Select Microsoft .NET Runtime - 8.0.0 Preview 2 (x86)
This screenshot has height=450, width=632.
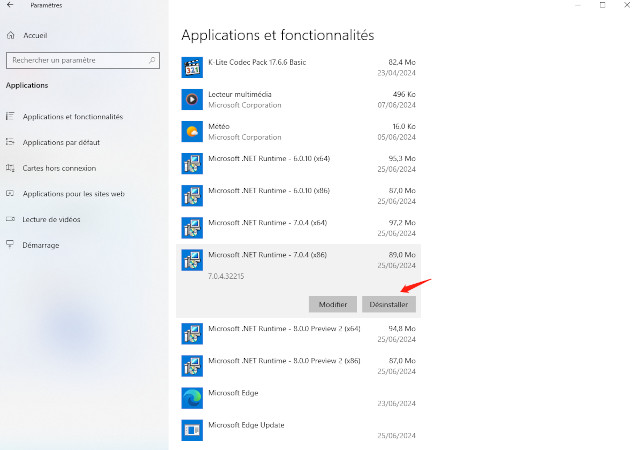coord(284,361)
